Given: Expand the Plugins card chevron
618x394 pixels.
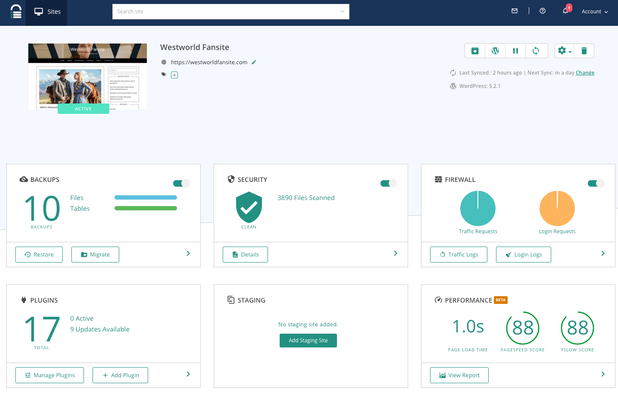Looking at the screenshot, I should 188,374.
